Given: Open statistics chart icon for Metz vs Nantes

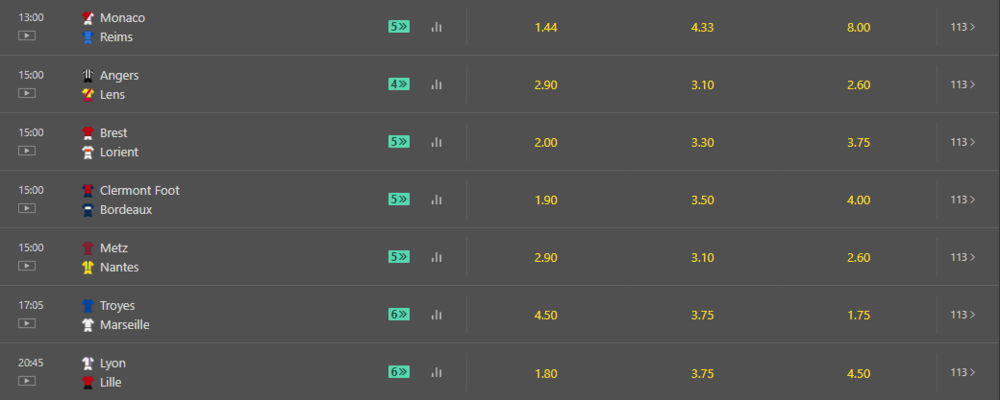Looking at the screenshot, I should 436,256.
